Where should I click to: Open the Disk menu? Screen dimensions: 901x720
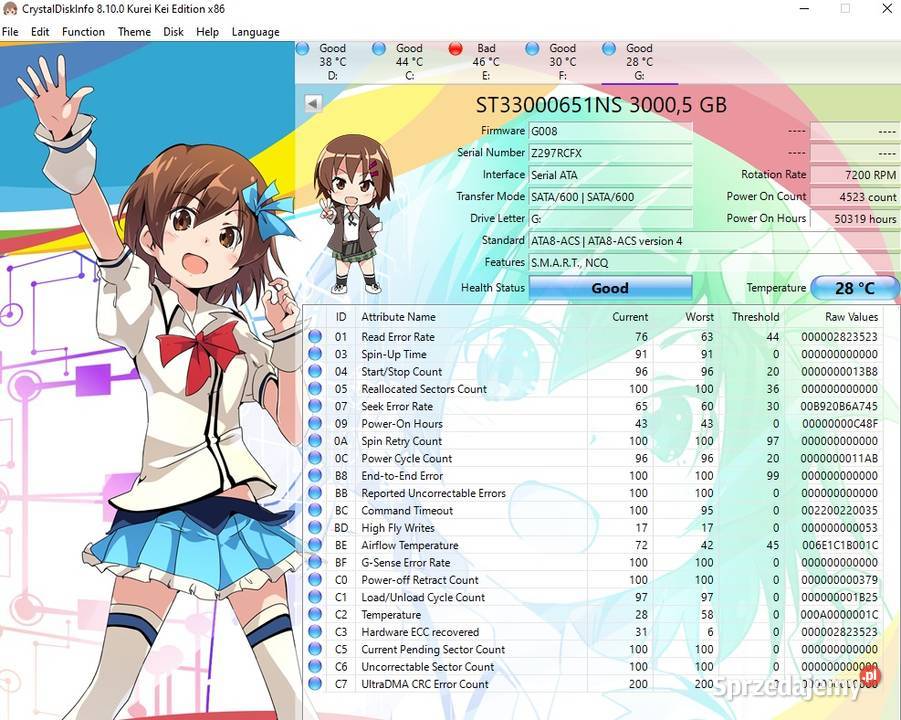click(173, 32)
